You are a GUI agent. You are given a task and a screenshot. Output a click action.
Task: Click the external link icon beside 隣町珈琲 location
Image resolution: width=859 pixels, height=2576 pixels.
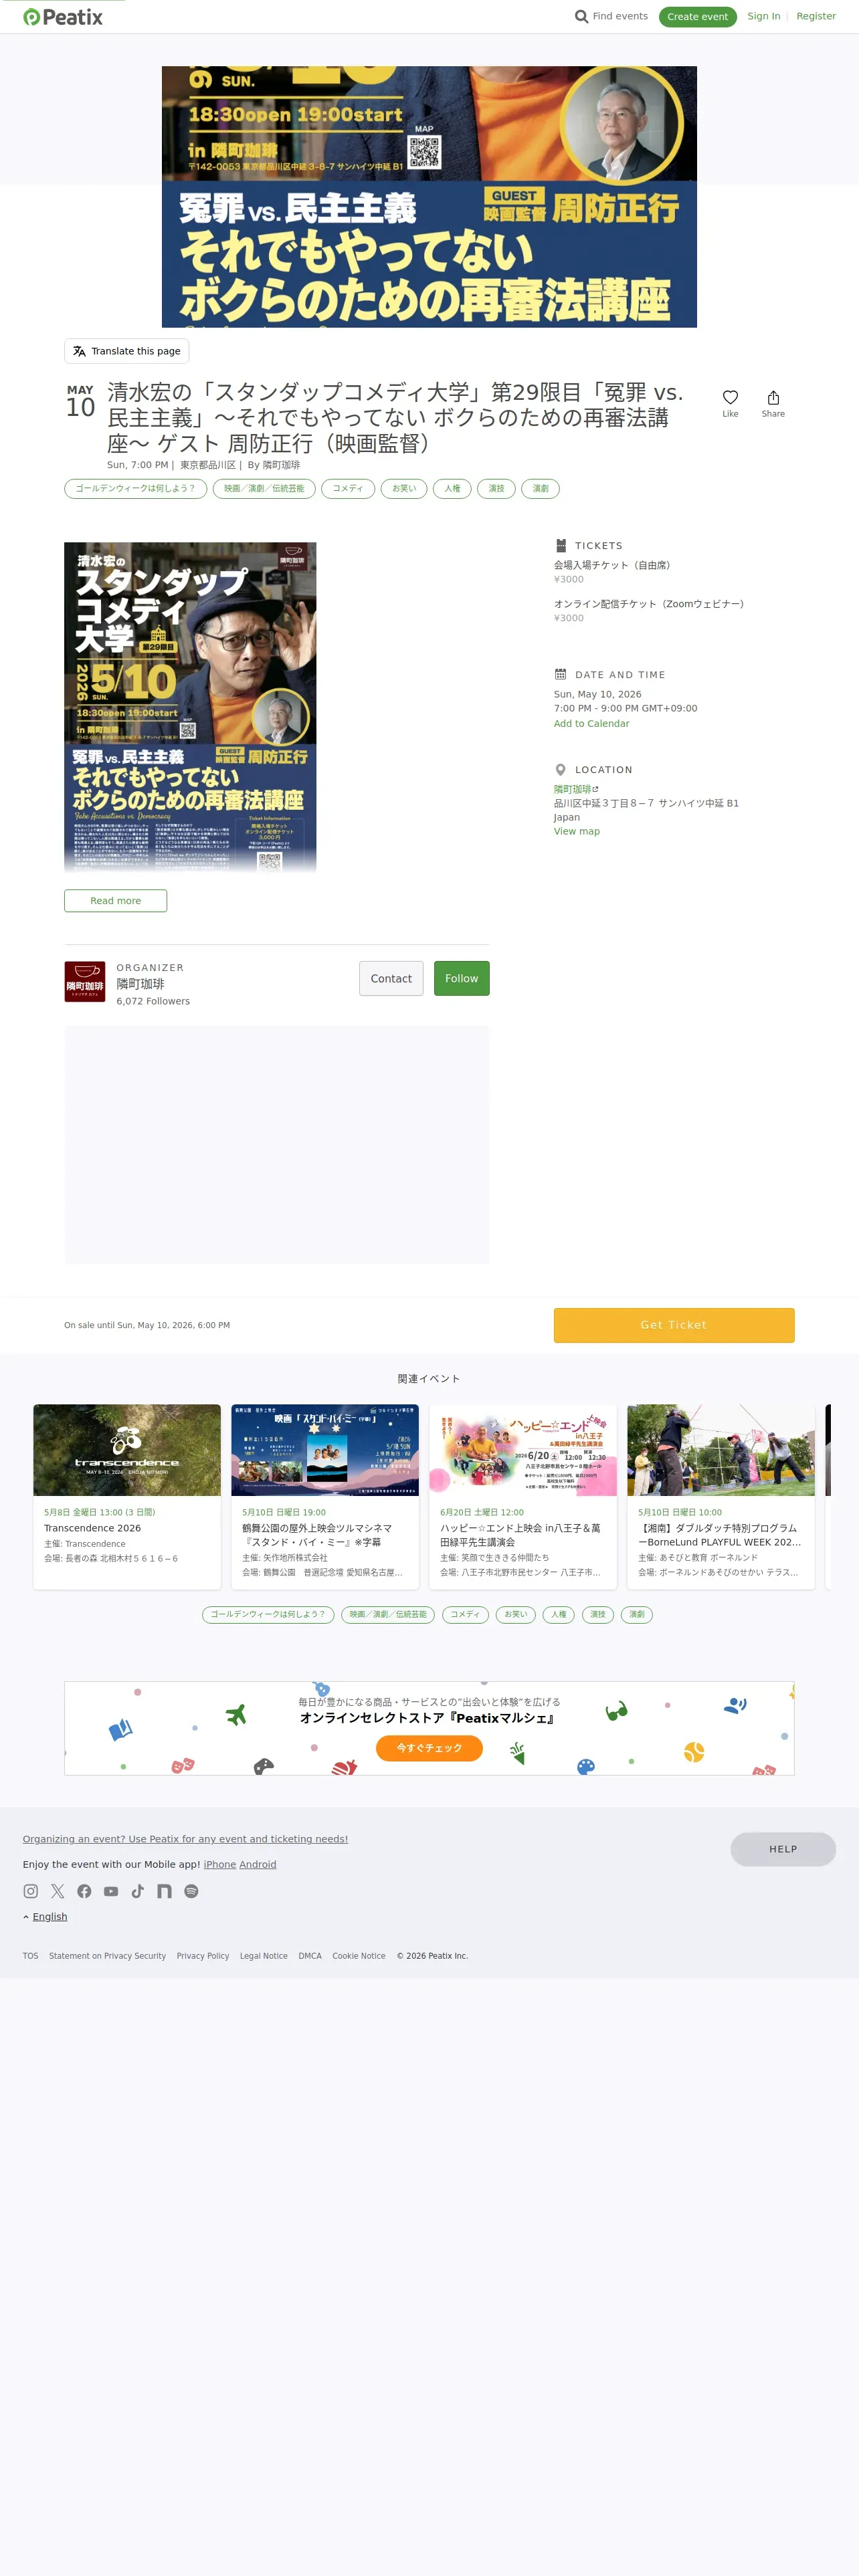[596, 789]
